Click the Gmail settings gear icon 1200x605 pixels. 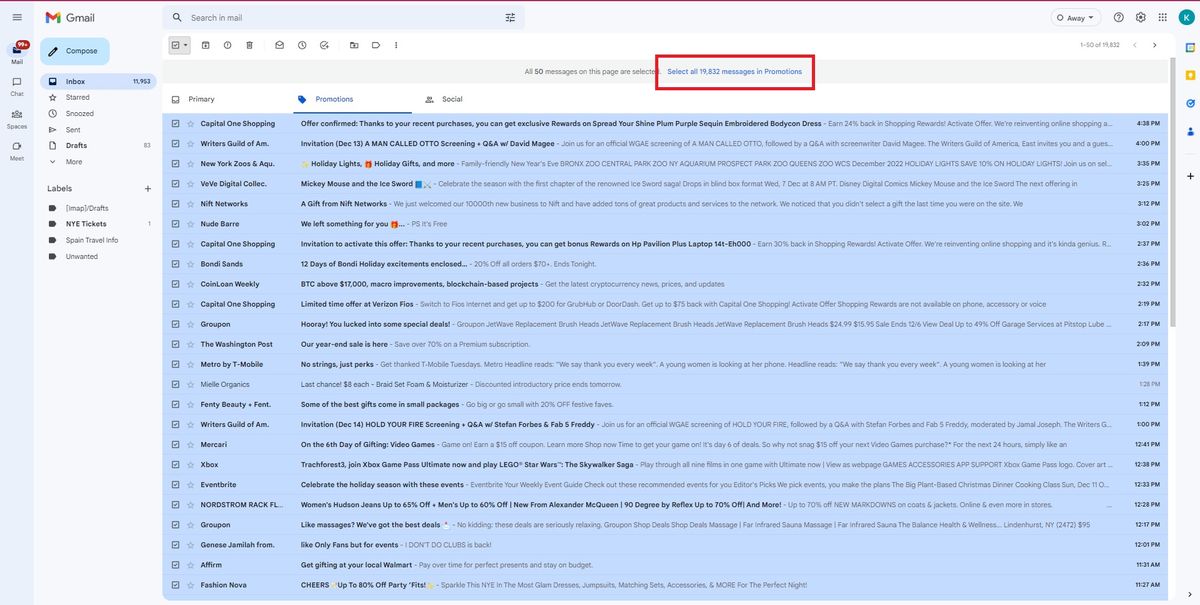tap(1137, 15)
